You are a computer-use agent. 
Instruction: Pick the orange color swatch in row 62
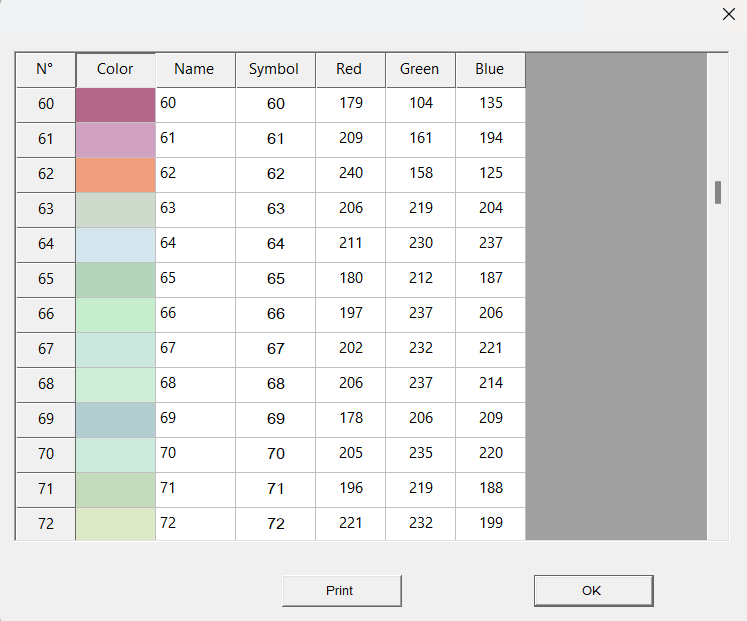pos(115,175)
